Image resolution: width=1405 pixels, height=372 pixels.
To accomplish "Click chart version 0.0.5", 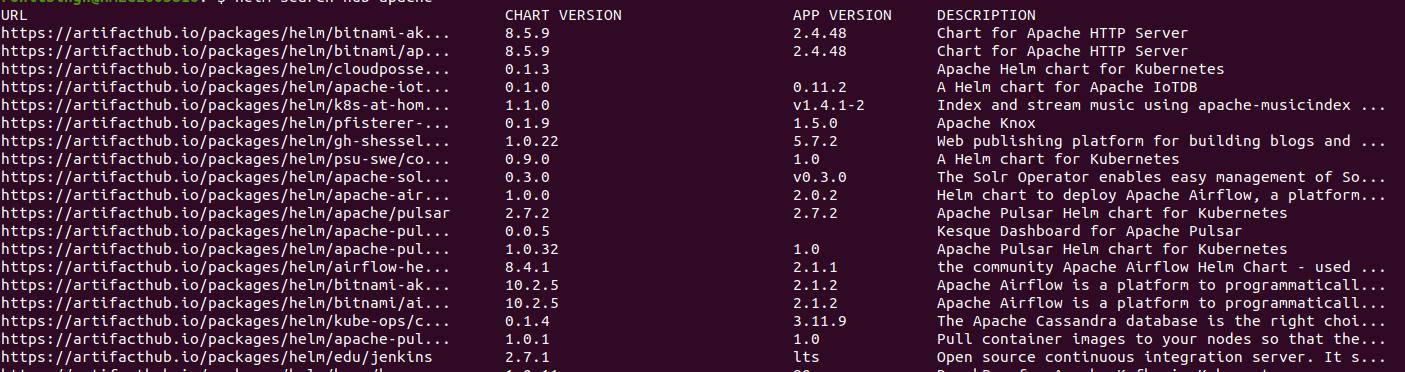I will point(527,231).
